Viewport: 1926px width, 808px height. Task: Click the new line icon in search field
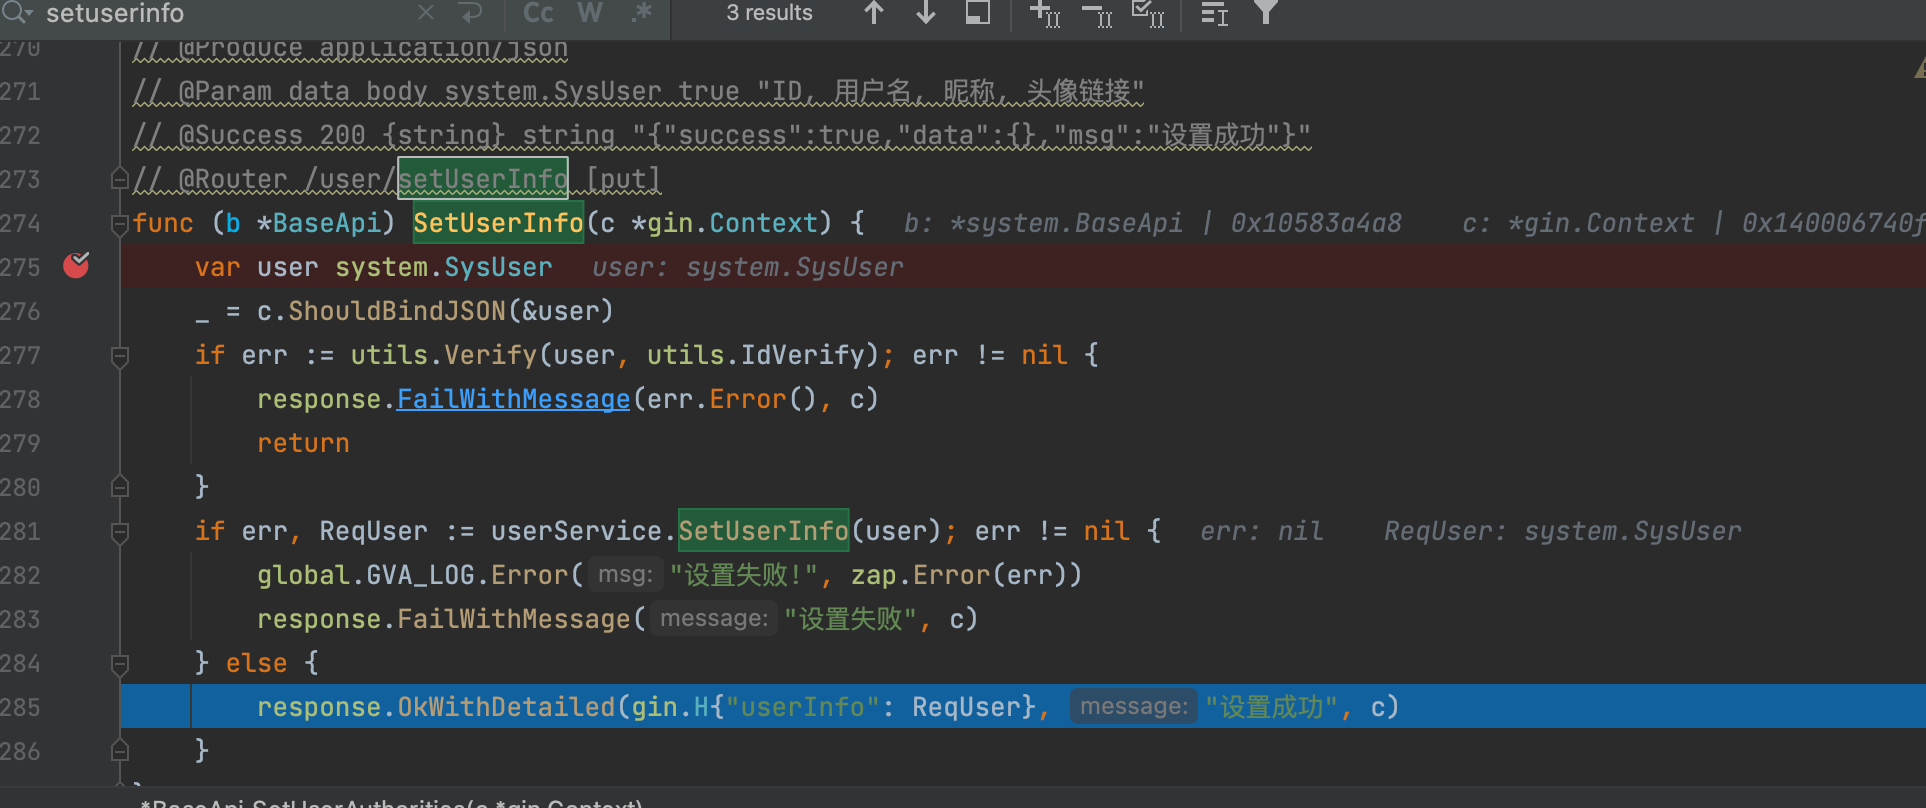coord(470,13)
